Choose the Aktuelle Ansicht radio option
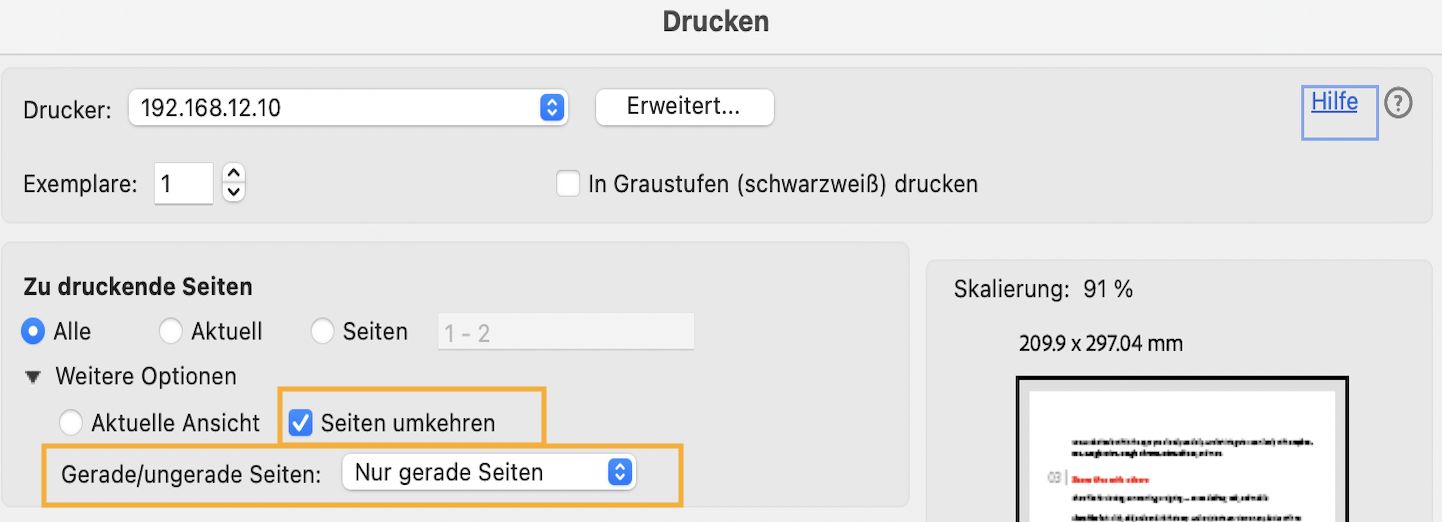This screenshot has height=522, width=1442. pyautogui.click(x=71, y=423)
